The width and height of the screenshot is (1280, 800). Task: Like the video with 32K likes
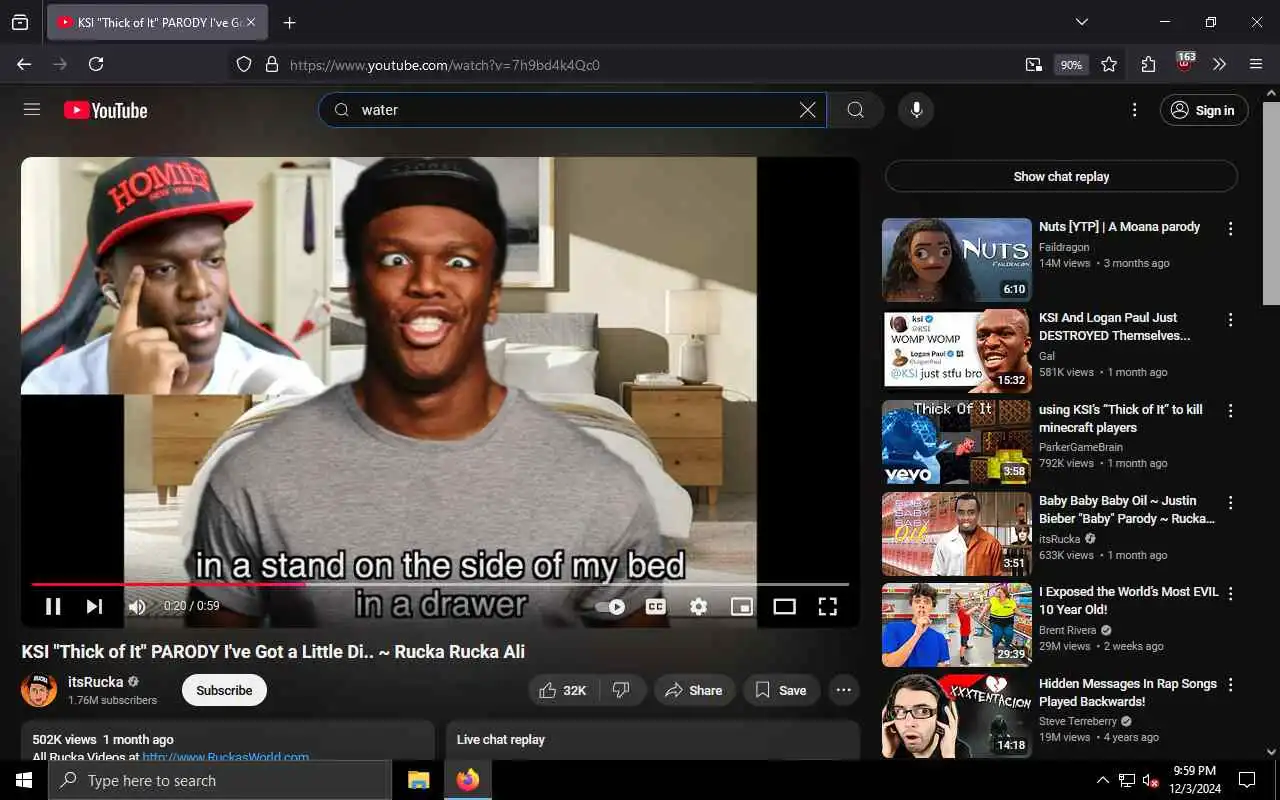[563, 690]
